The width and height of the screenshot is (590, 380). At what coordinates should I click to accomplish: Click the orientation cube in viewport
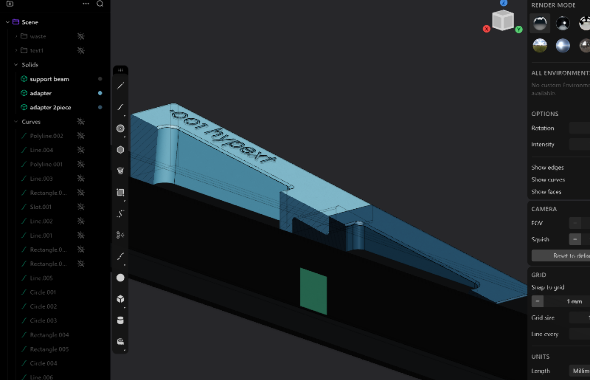503,20
